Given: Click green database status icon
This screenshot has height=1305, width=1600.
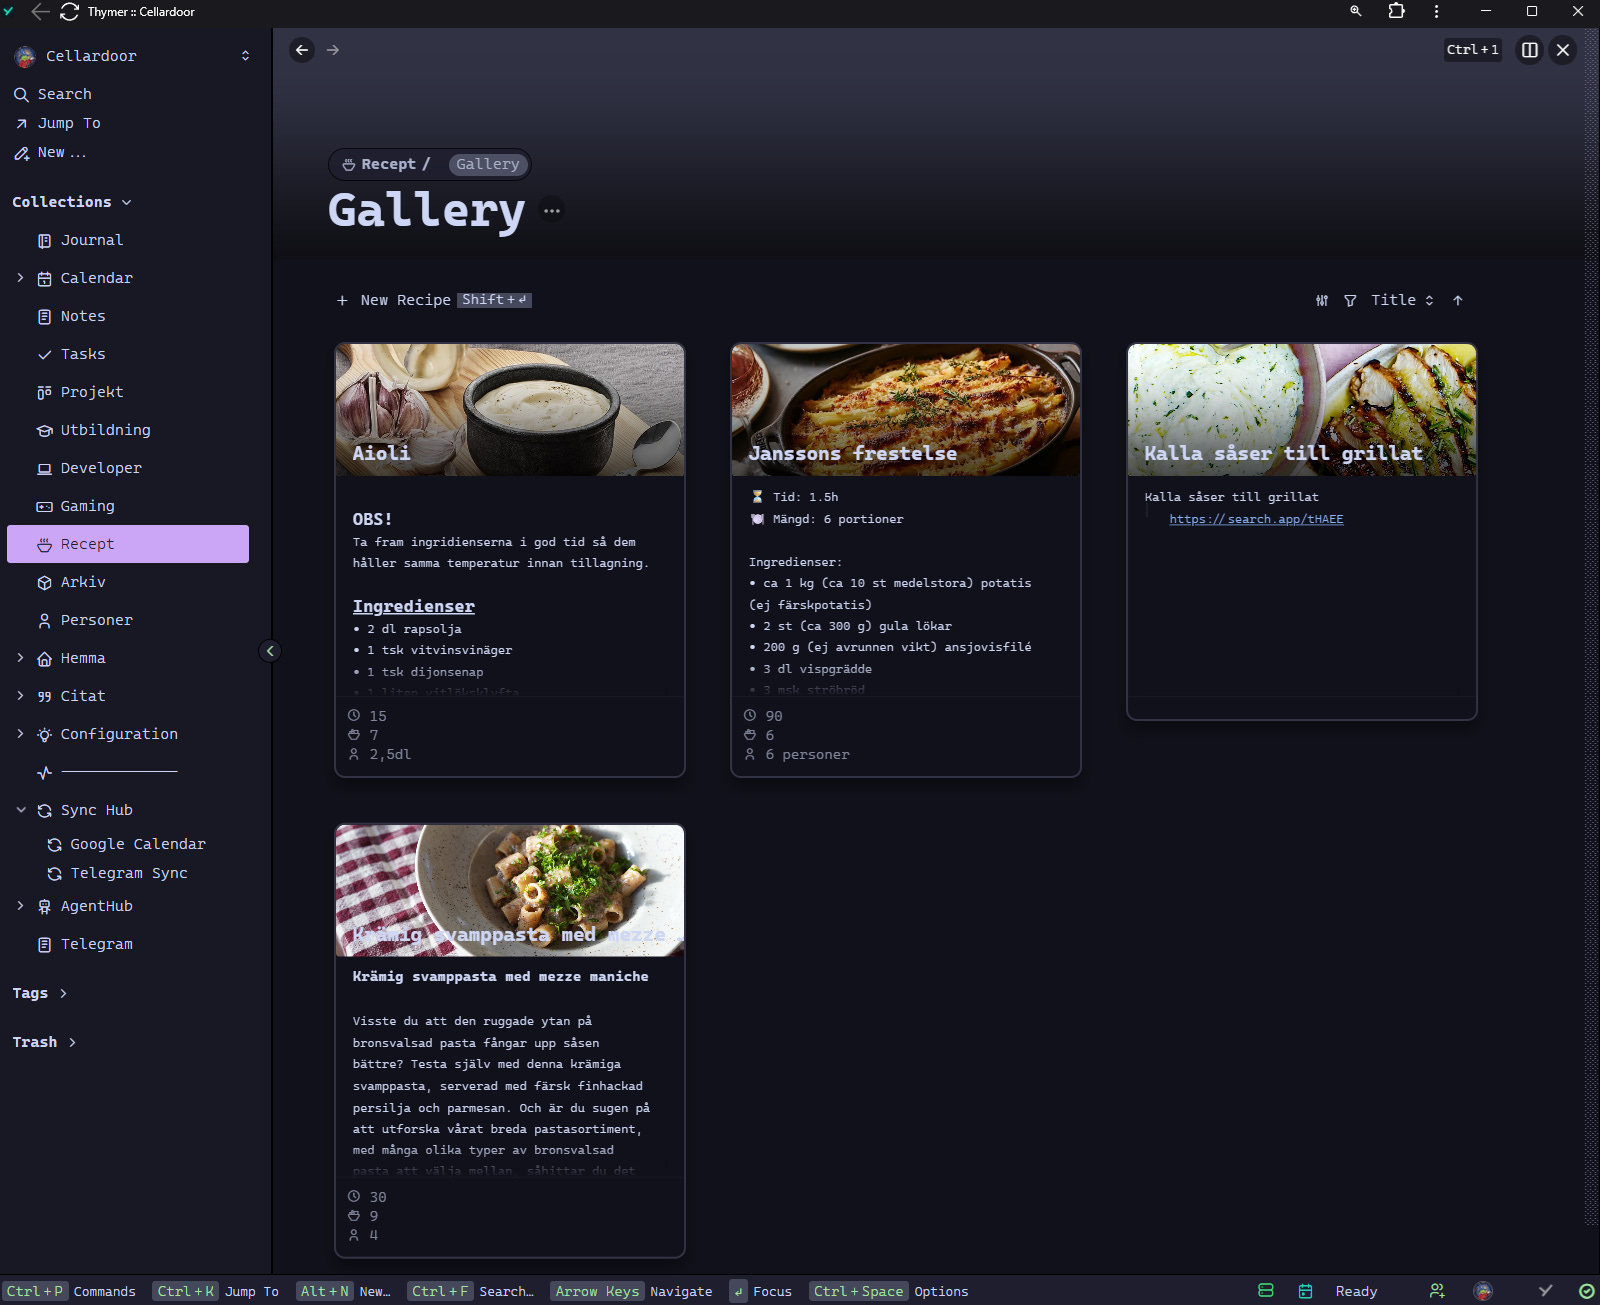Looking at the screenshot, I should click(x=1266, y=1291).
